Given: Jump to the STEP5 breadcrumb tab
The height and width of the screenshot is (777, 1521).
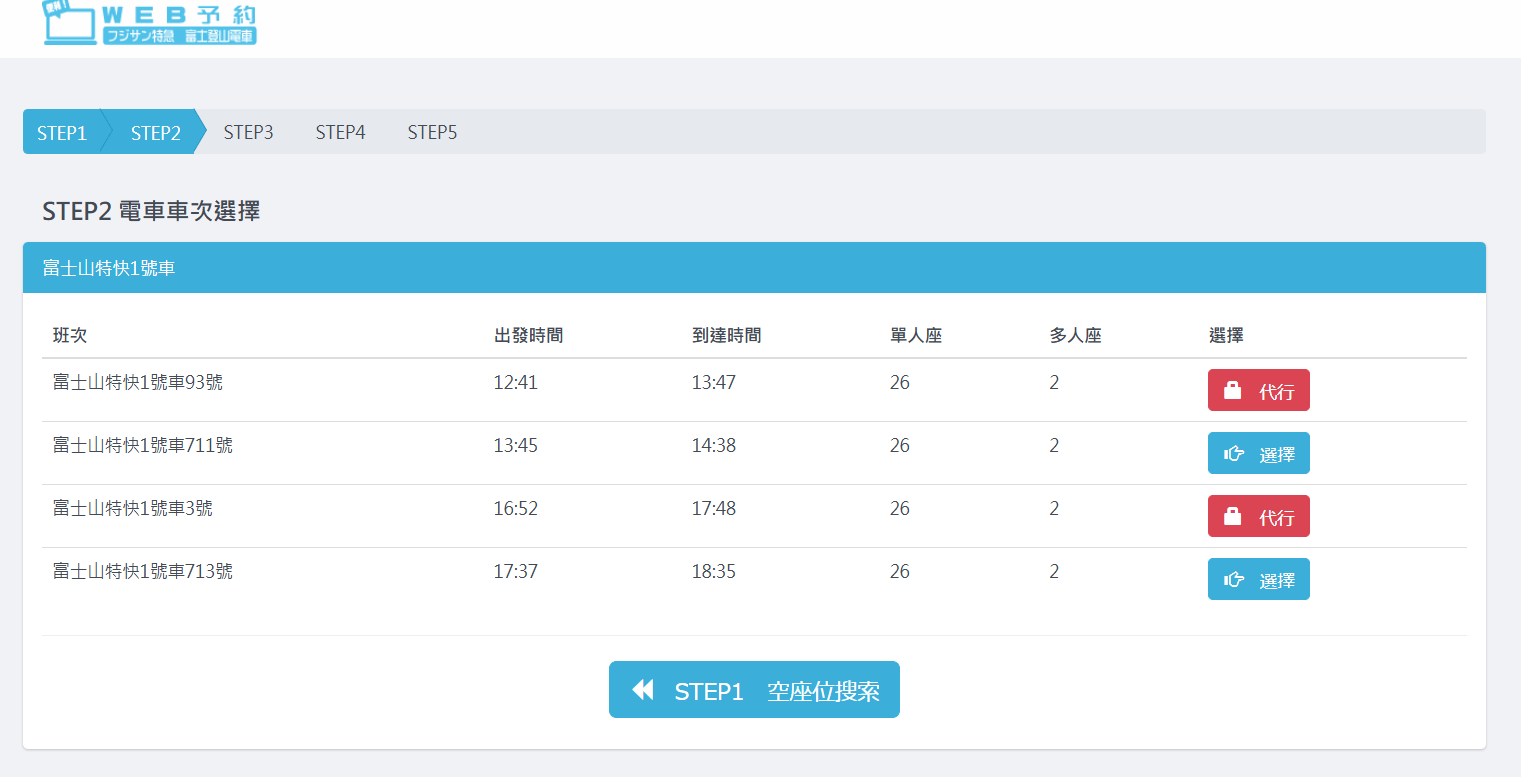Looking at the screenshot, I should coord(432,133).
